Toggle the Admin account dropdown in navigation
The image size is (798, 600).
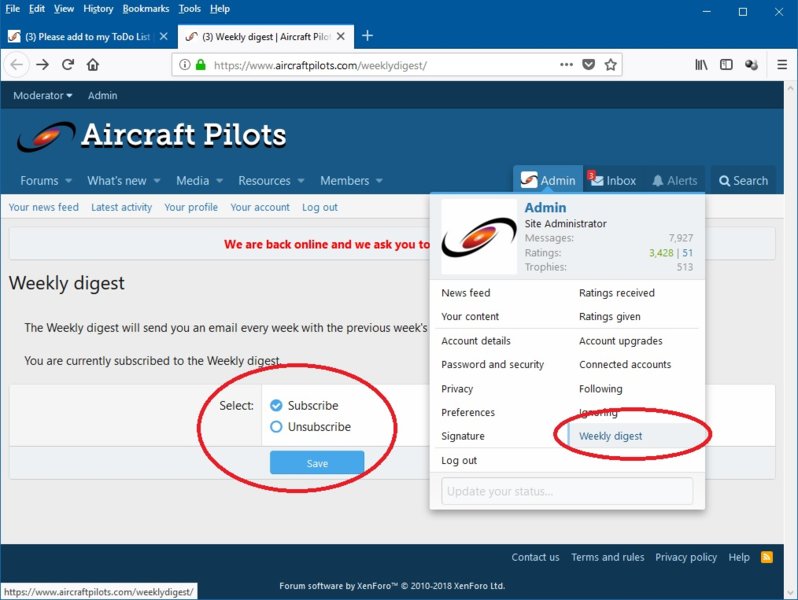(x=548, y=180)
